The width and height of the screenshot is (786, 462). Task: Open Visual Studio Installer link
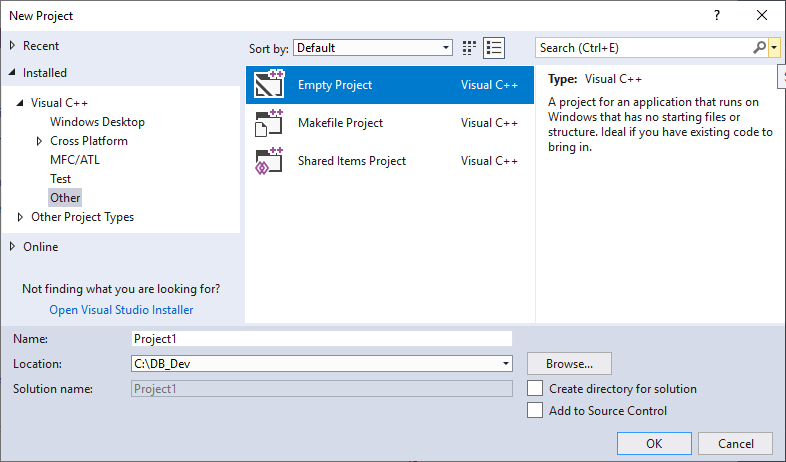[x=121, y=310]
